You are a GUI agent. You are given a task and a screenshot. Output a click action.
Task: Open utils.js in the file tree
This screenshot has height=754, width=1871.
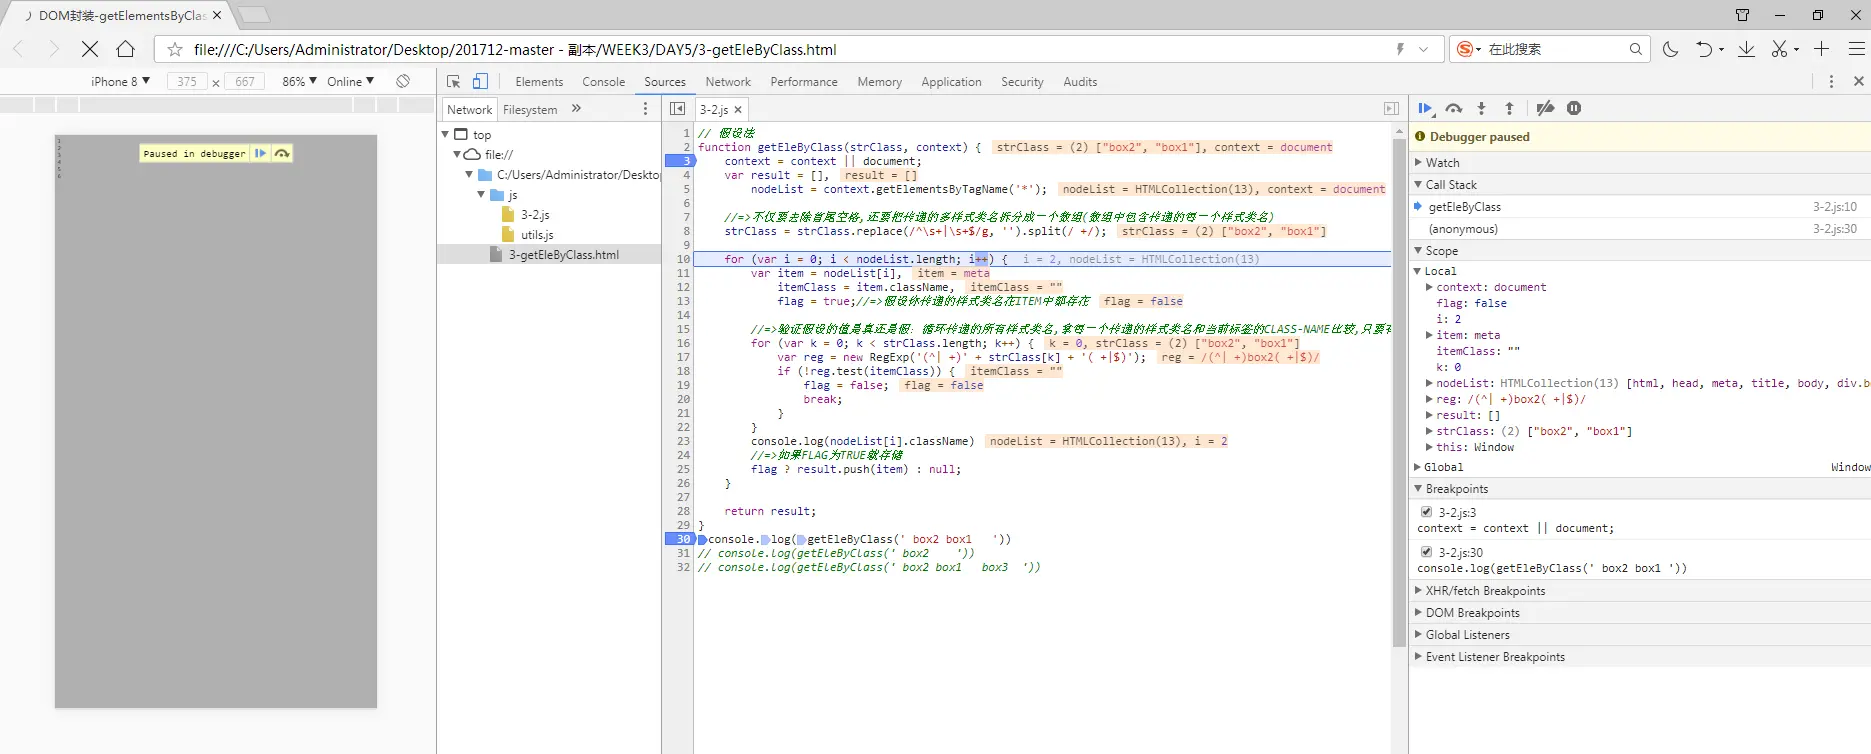tap(537, 235)
